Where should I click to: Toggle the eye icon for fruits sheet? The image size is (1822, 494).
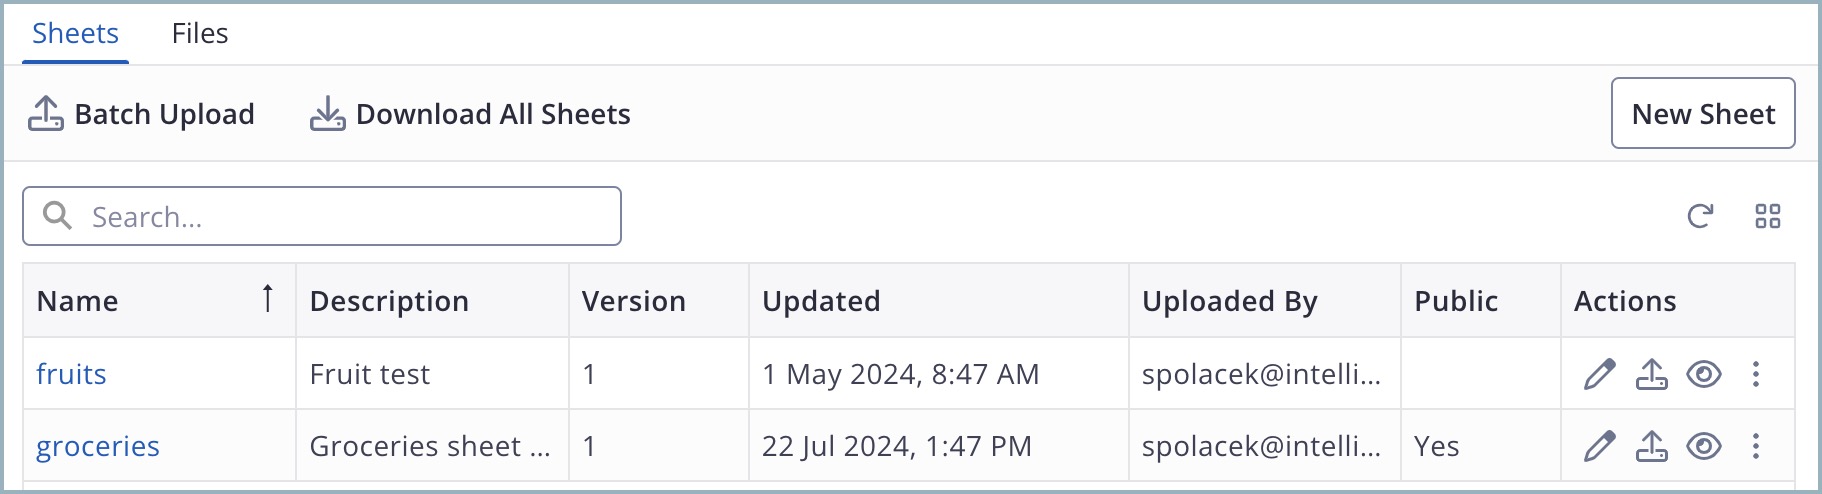(1704, 374)
